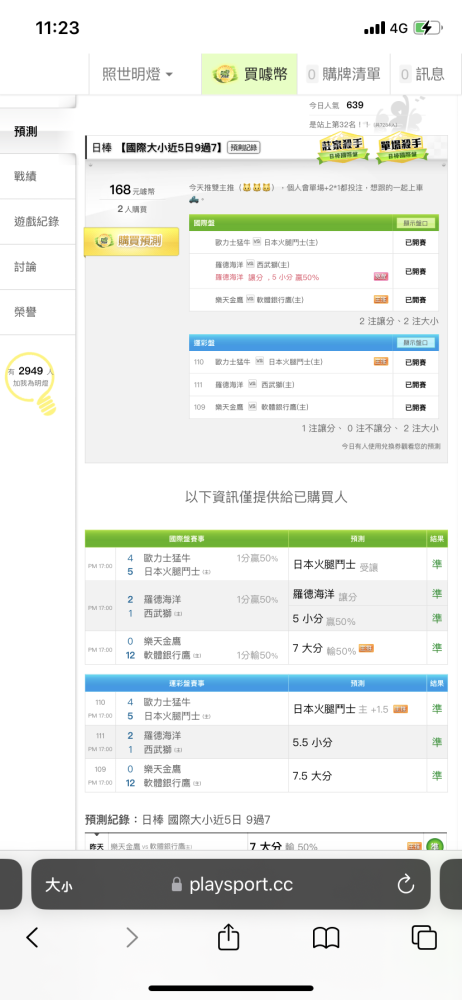Click the 預測紀錄：日棒 國際大小近5日 heading
Viewport: 462px width, 1000px height.
tap(179, 819)
